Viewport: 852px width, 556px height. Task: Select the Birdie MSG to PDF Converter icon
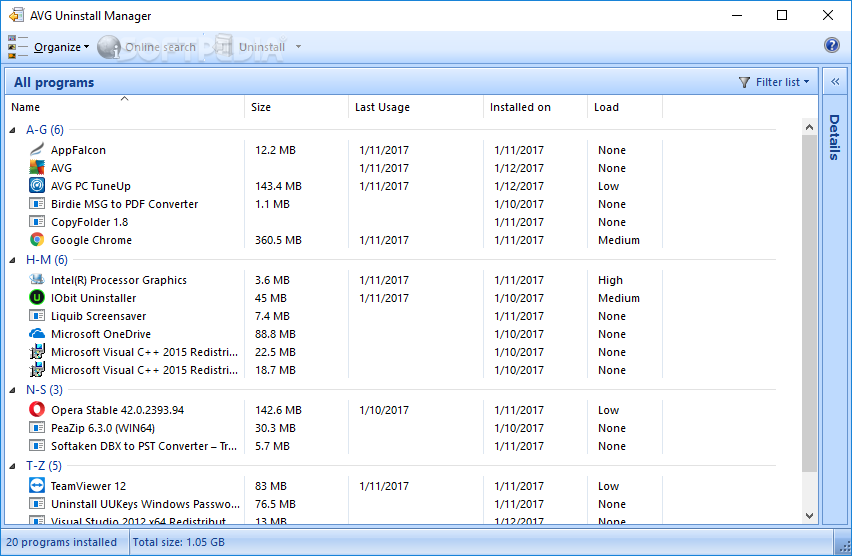(x=36, y=204)
